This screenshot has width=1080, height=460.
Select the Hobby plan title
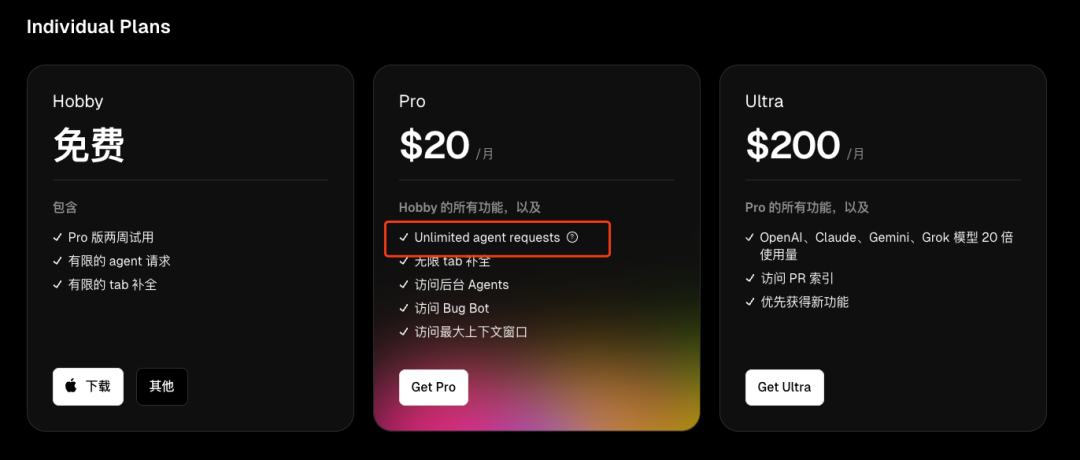(x=78, y=101)
